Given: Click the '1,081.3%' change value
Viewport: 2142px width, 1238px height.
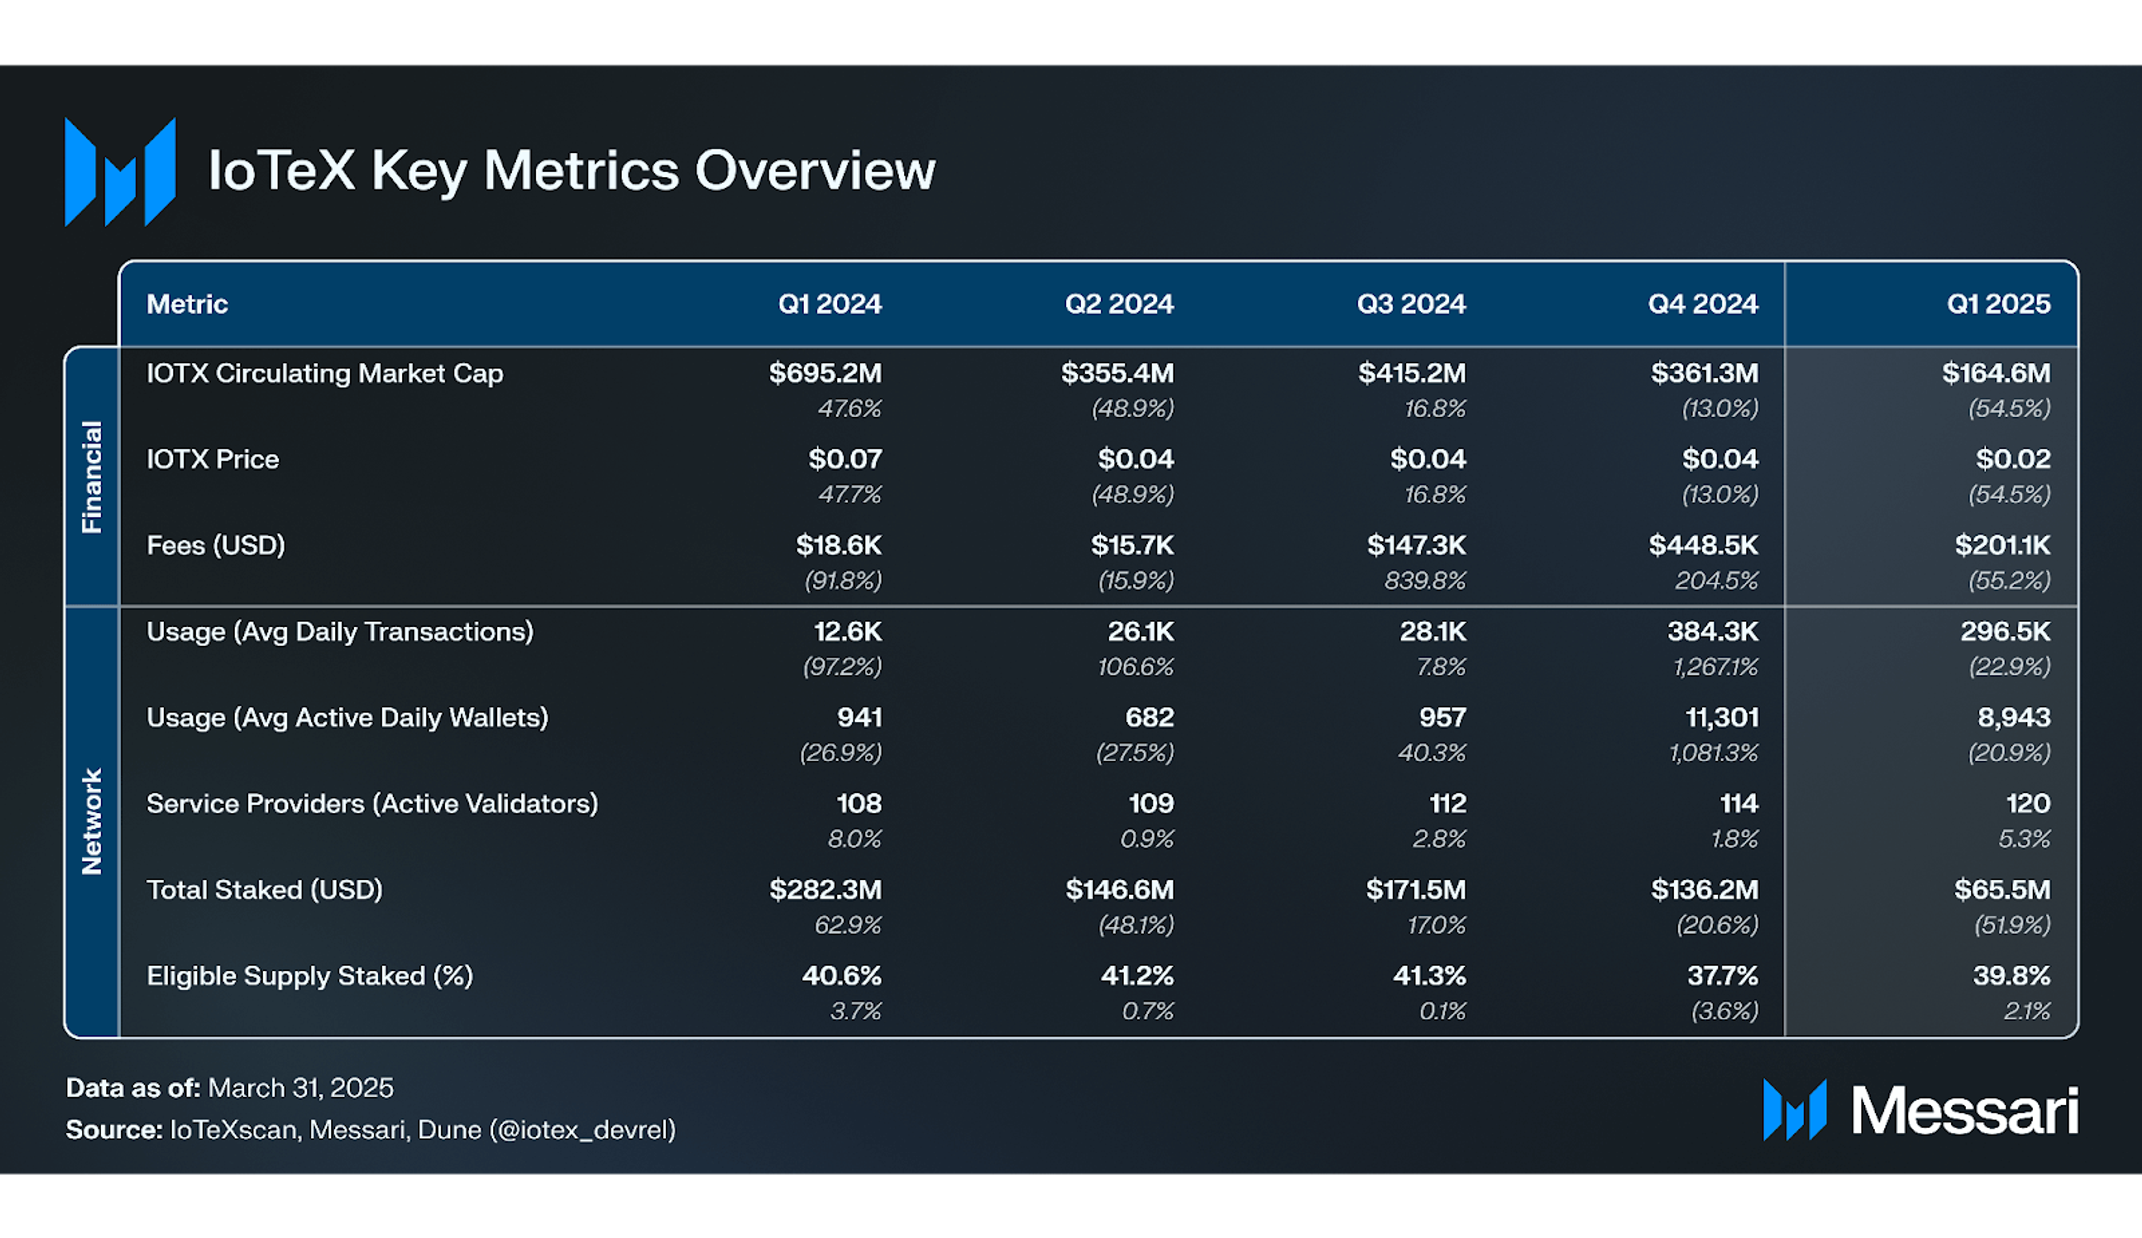Looking at the screenshot, I should pyautogui.click(x=1714, y=753).
